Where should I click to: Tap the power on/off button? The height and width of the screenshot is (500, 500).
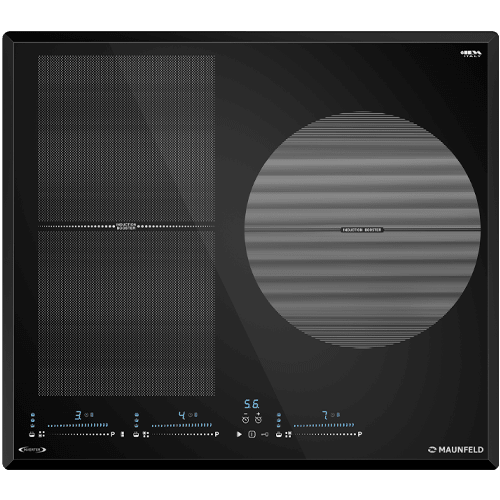click(x=252, y=434)
